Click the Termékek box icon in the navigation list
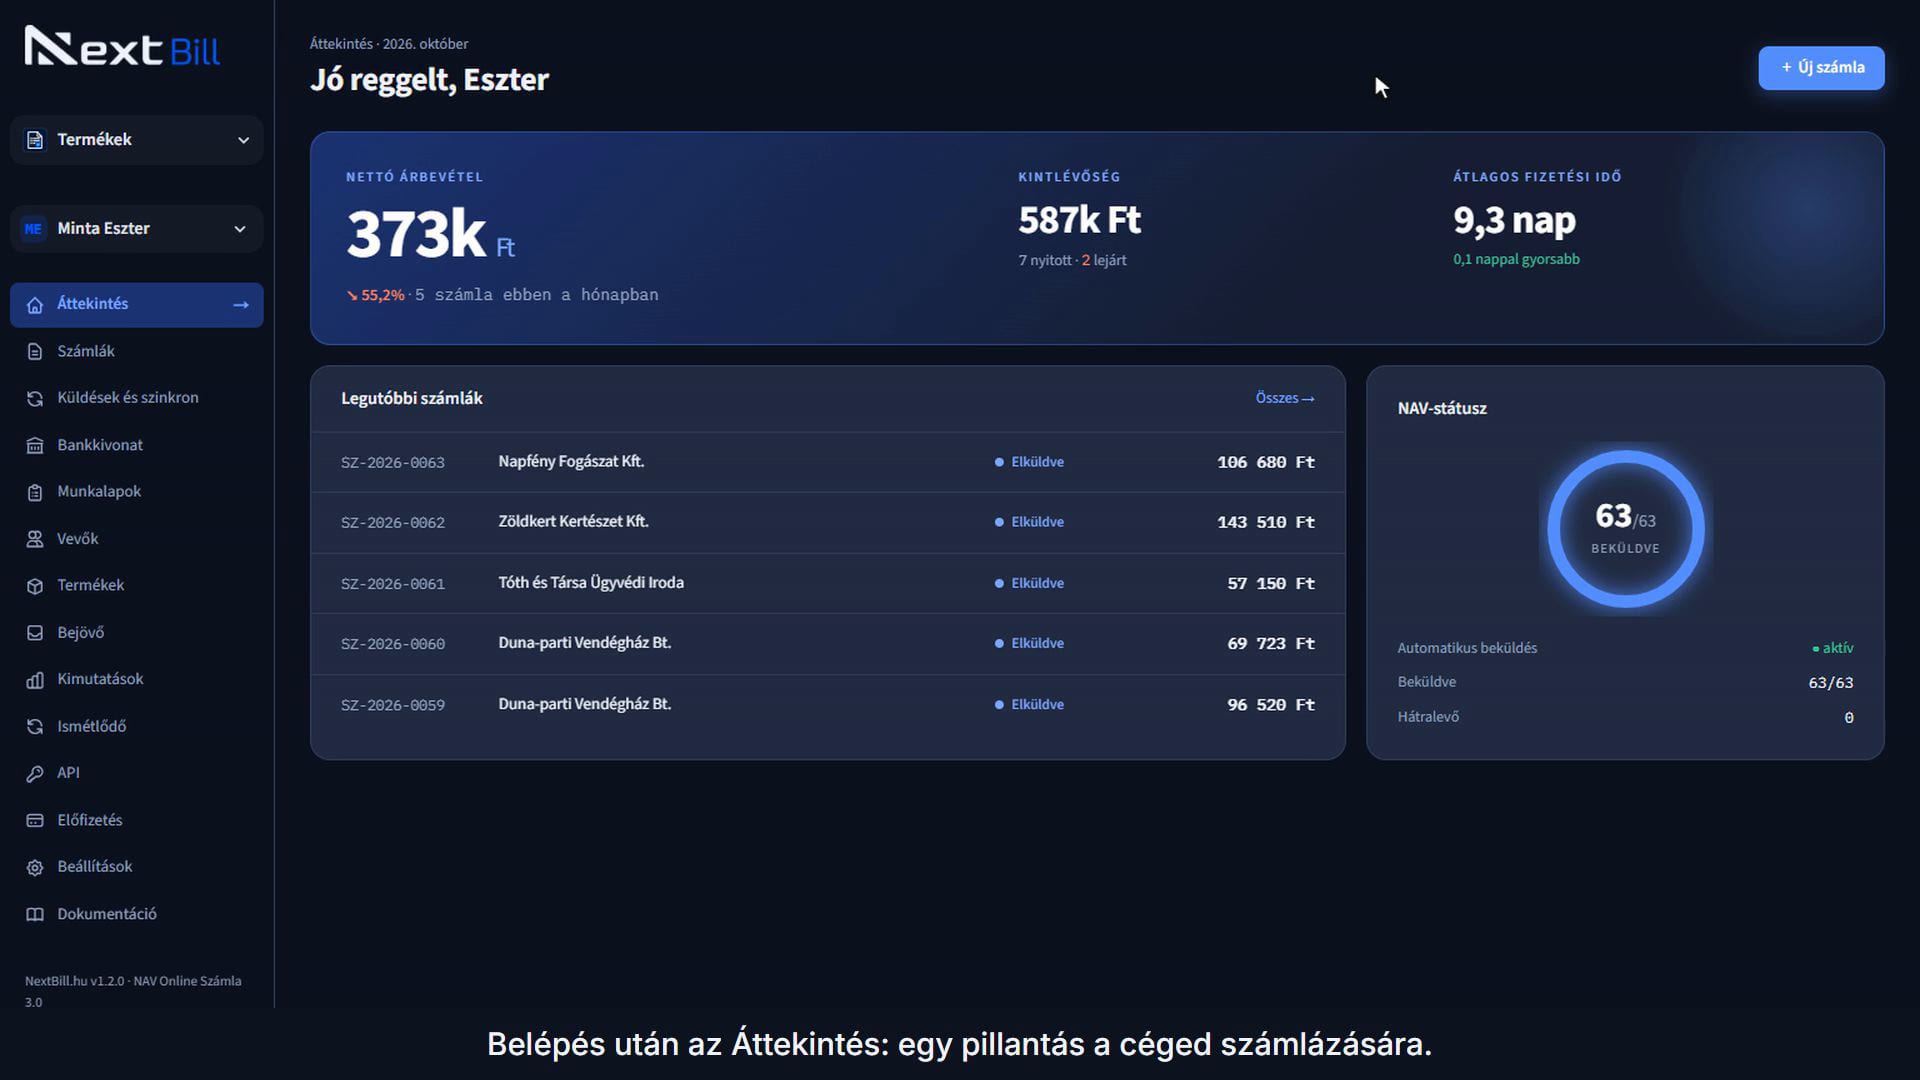This screenshot has height=1080, width=1920. [35, 586]
